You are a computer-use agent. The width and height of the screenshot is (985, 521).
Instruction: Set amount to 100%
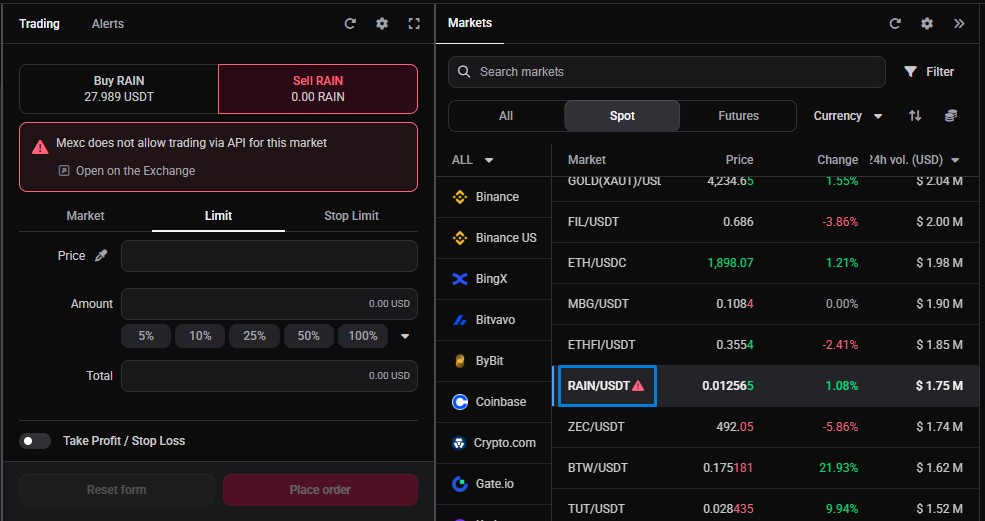tap(363, 336)
